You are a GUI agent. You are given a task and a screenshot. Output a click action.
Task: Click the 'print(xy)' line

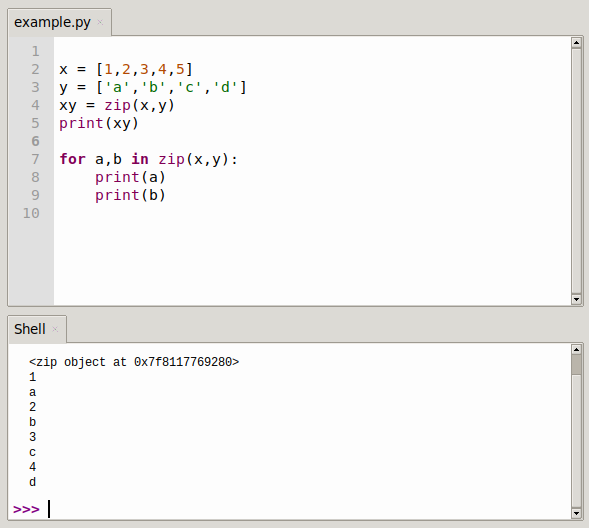[x=99, y=124]
